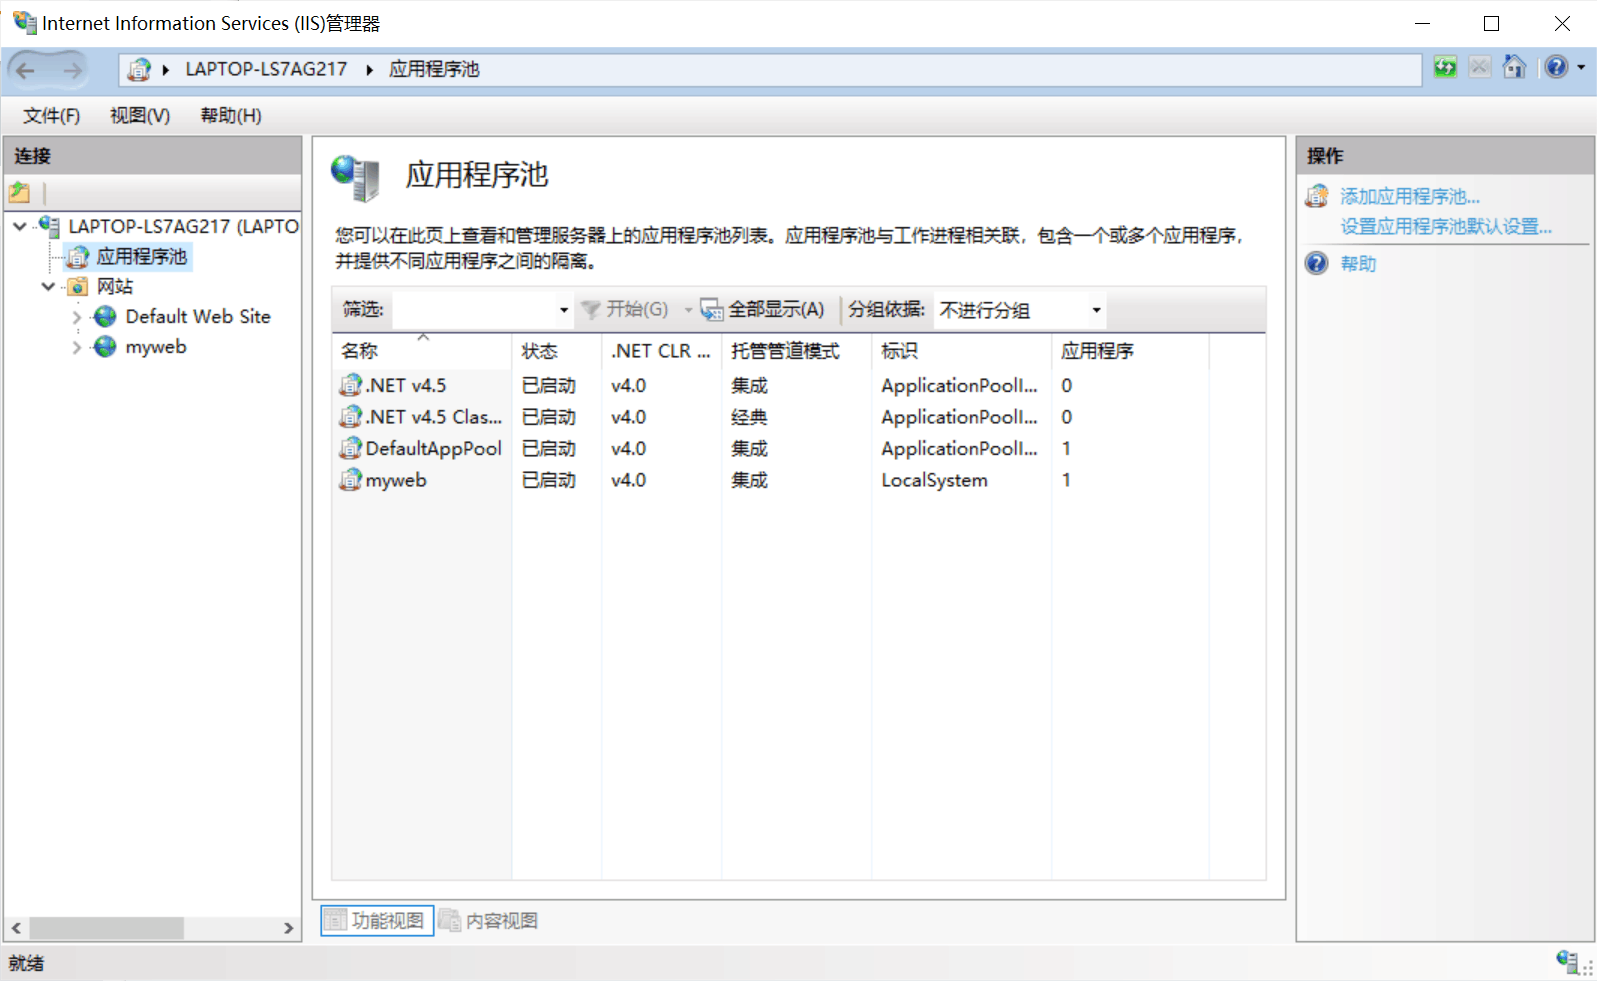1597x981 pixels.
Task: Open the 帮助(H) menu
Action: (x=231, y=116)
